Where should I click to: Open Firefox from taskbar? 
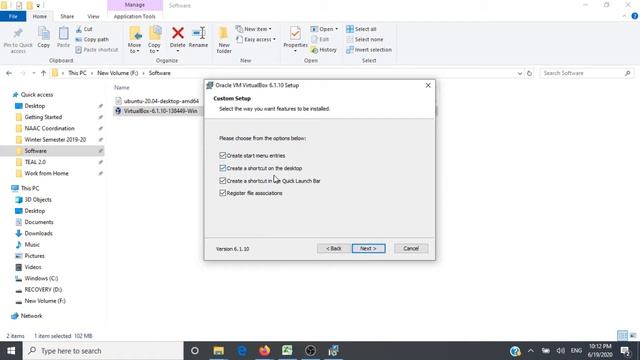[264, 351]
